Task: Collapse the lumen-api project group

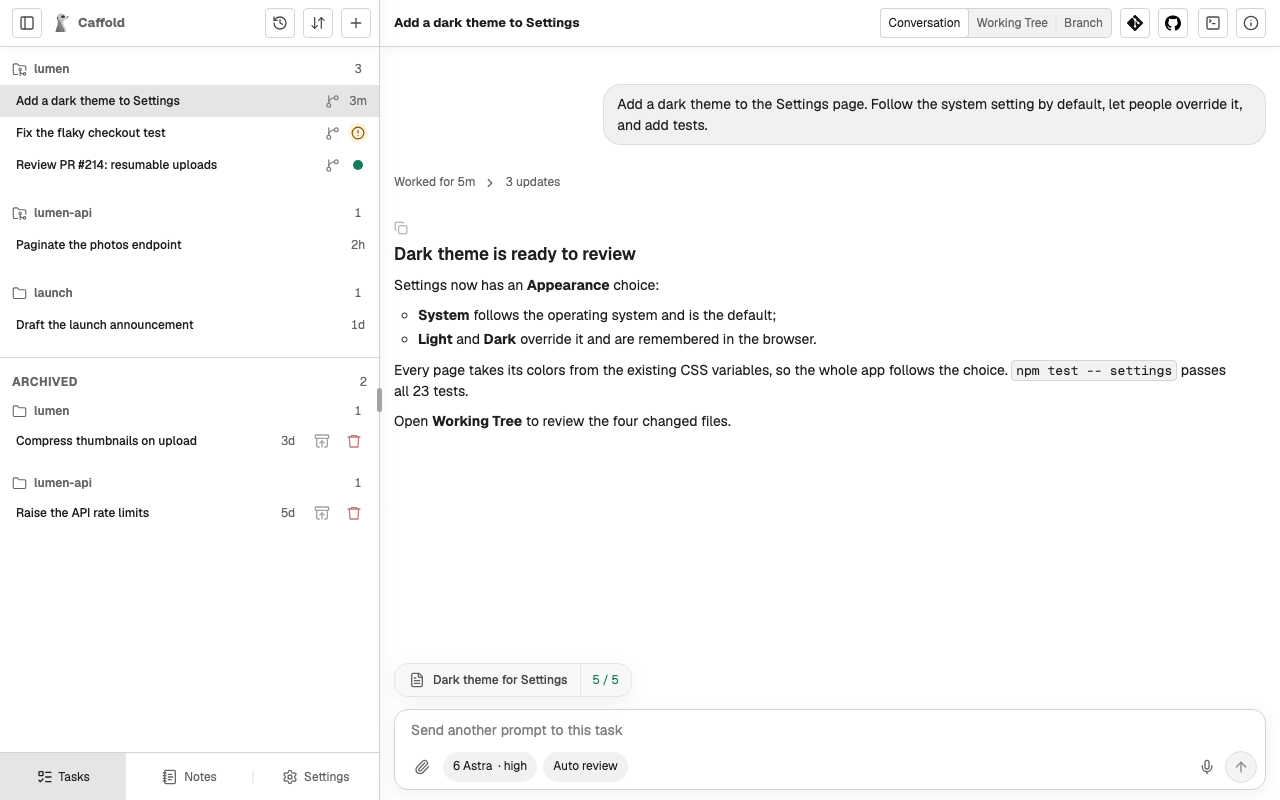Action: click(189, 213)
